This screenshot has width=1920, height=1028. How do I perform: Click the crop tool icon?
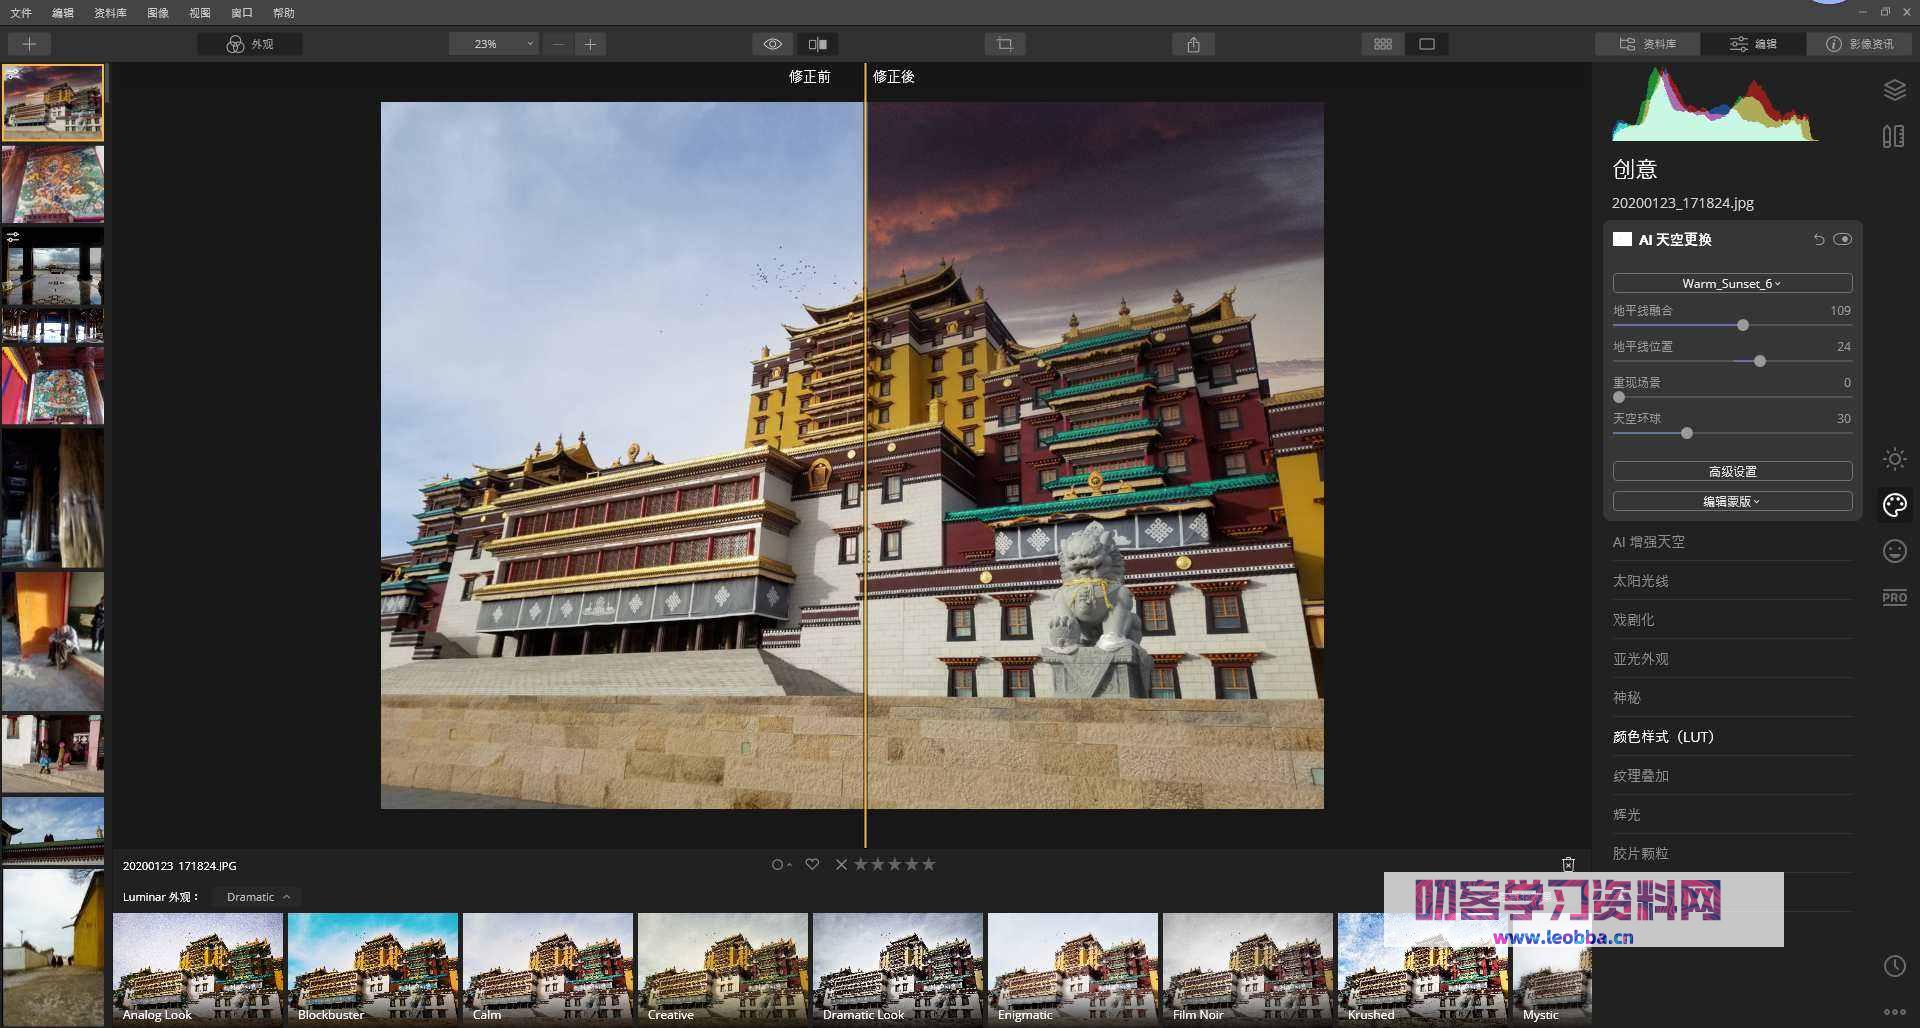(1004, 44)
